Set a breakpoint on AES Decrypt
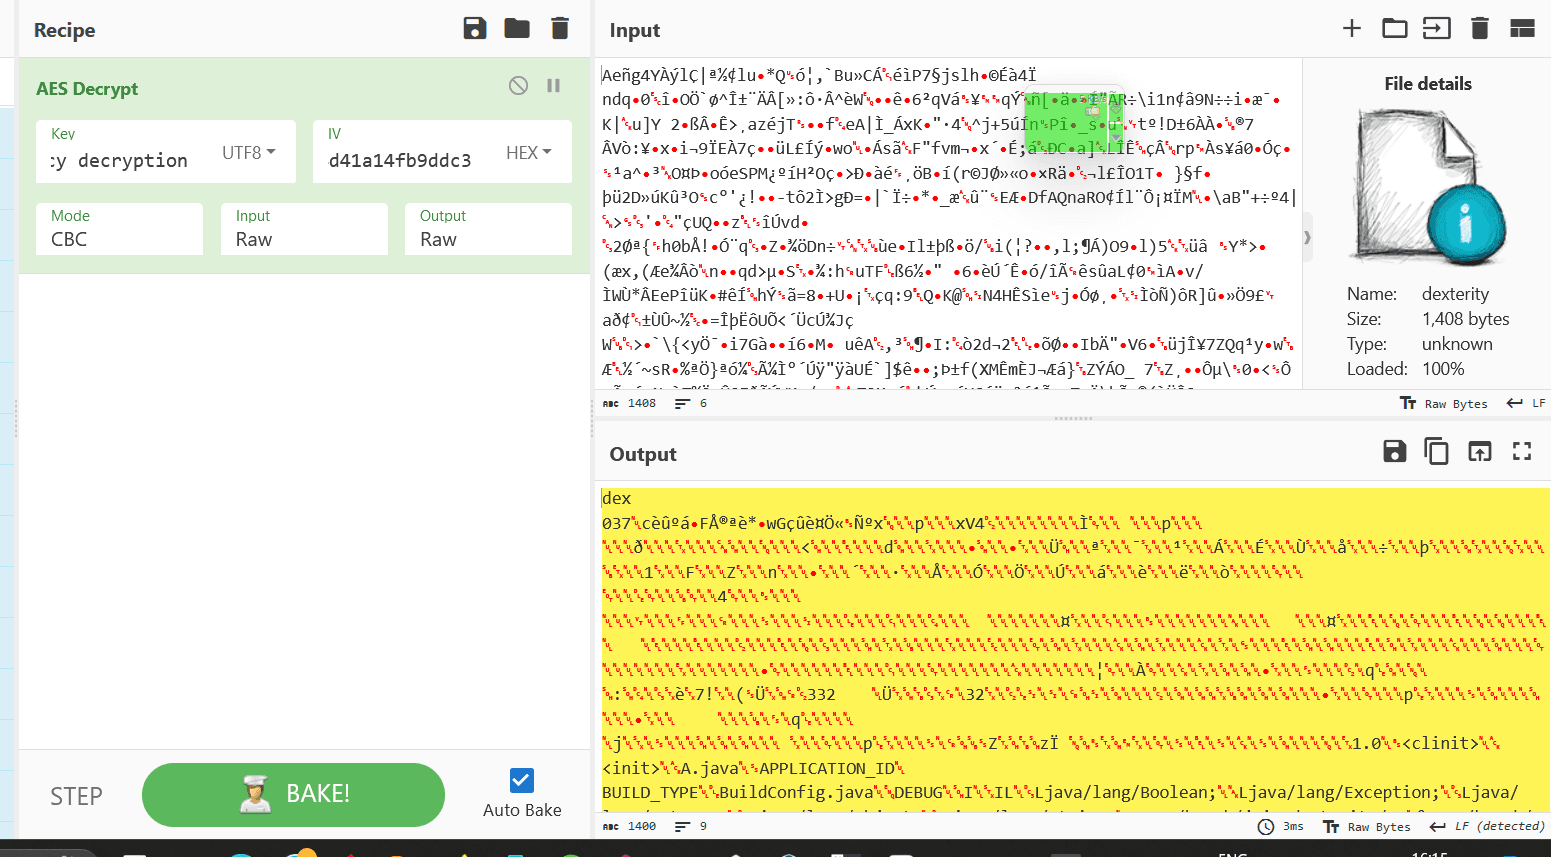The height and width of the screenshot is (857, 1551). pyautogui.click(x=553, y=86)
